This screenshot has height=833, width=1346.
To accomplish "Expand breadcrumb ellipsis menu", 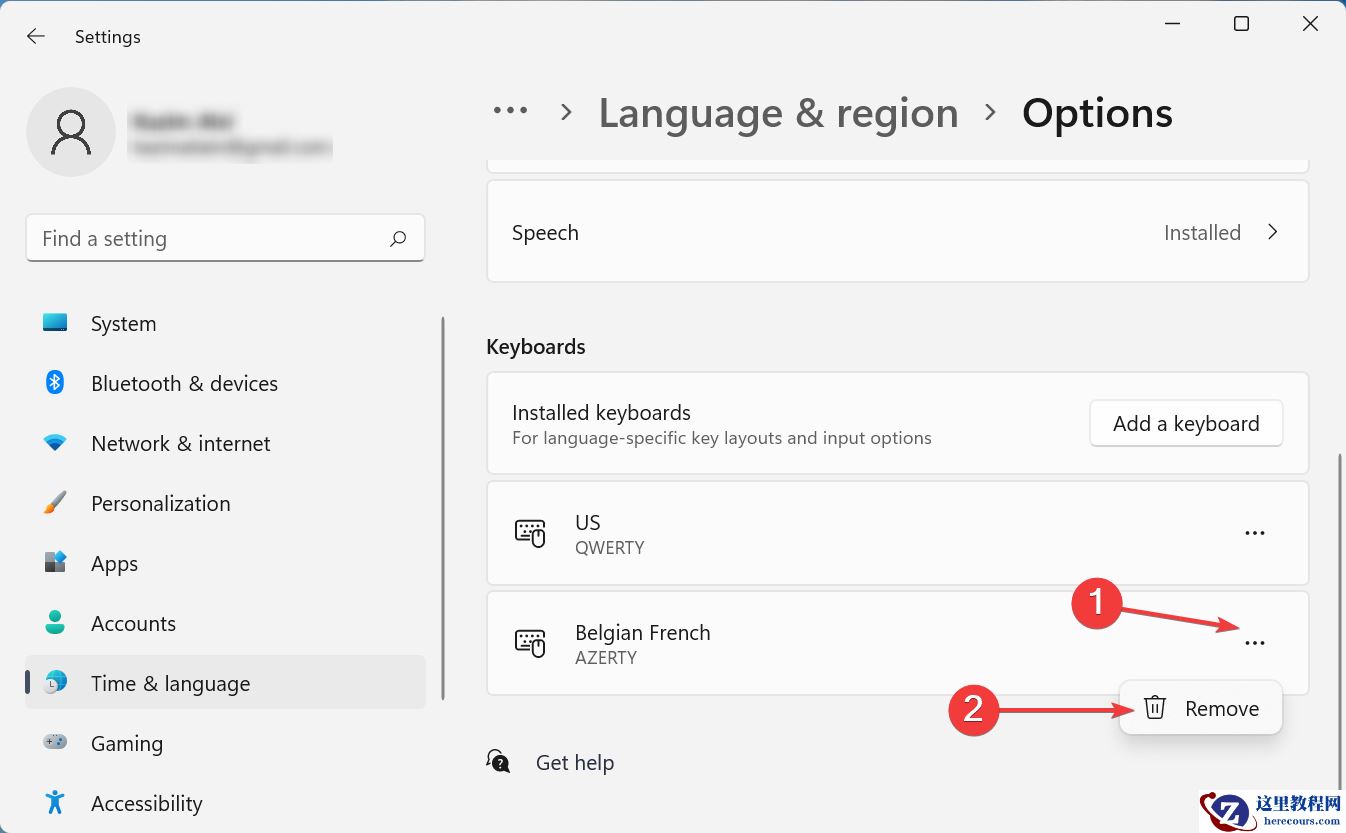I will [510, 112].
